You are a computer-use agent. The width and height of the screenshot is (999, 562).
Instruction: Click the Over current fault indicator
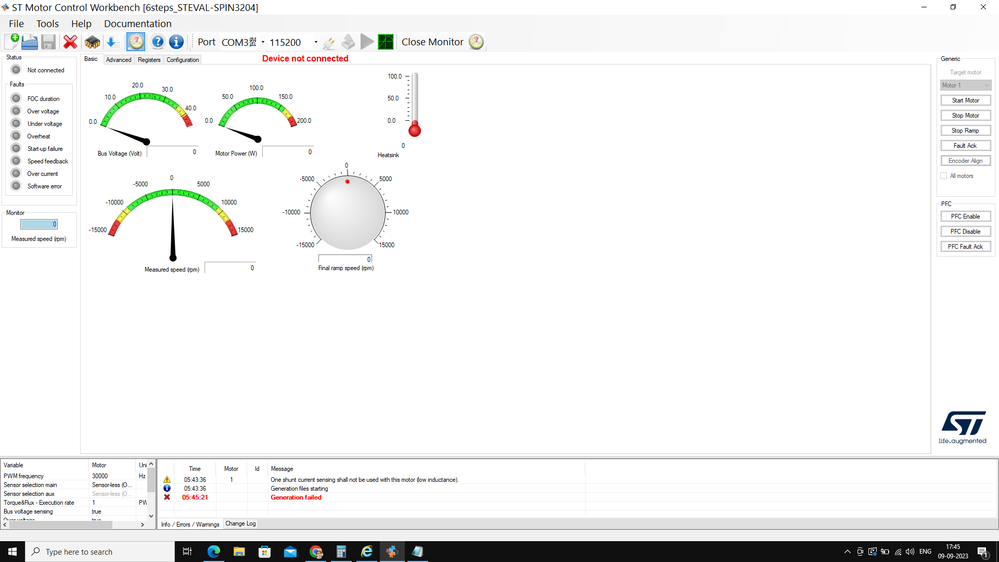point(16,173)
